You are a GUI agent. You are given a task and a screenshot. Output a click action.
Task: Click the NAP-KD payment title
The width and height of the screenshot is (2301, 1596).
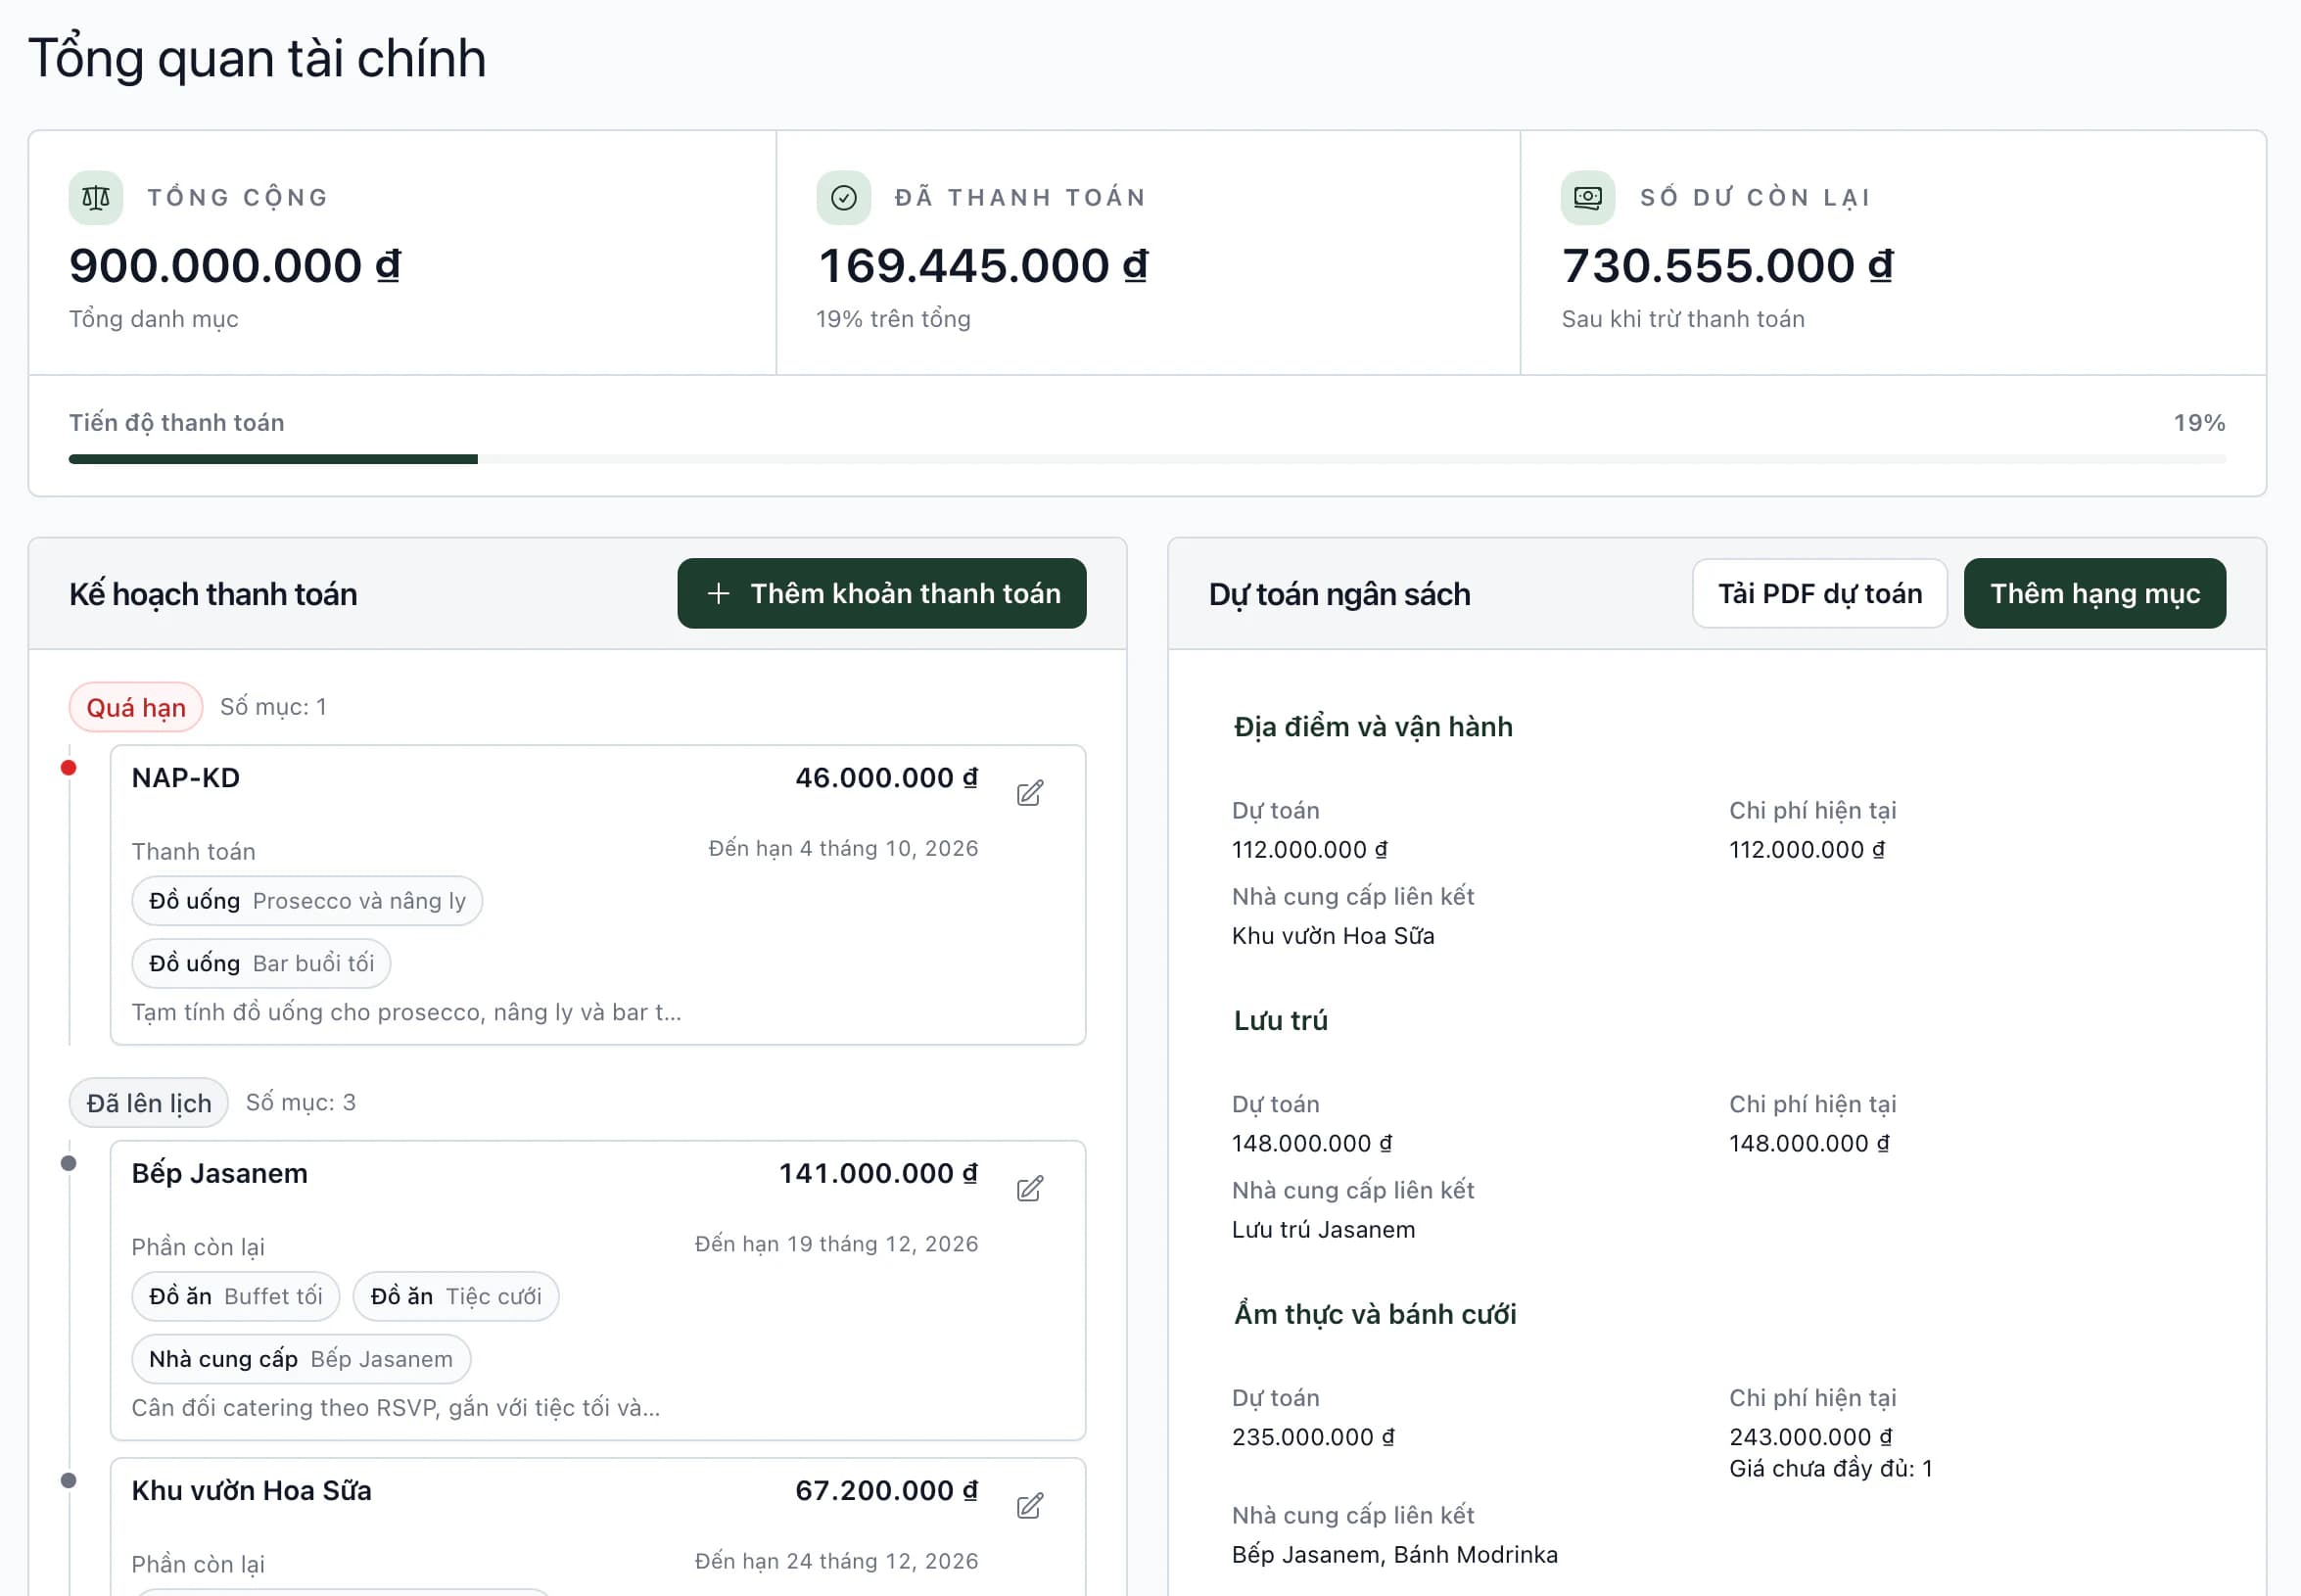pyautogui.click(x=186, y=778)
